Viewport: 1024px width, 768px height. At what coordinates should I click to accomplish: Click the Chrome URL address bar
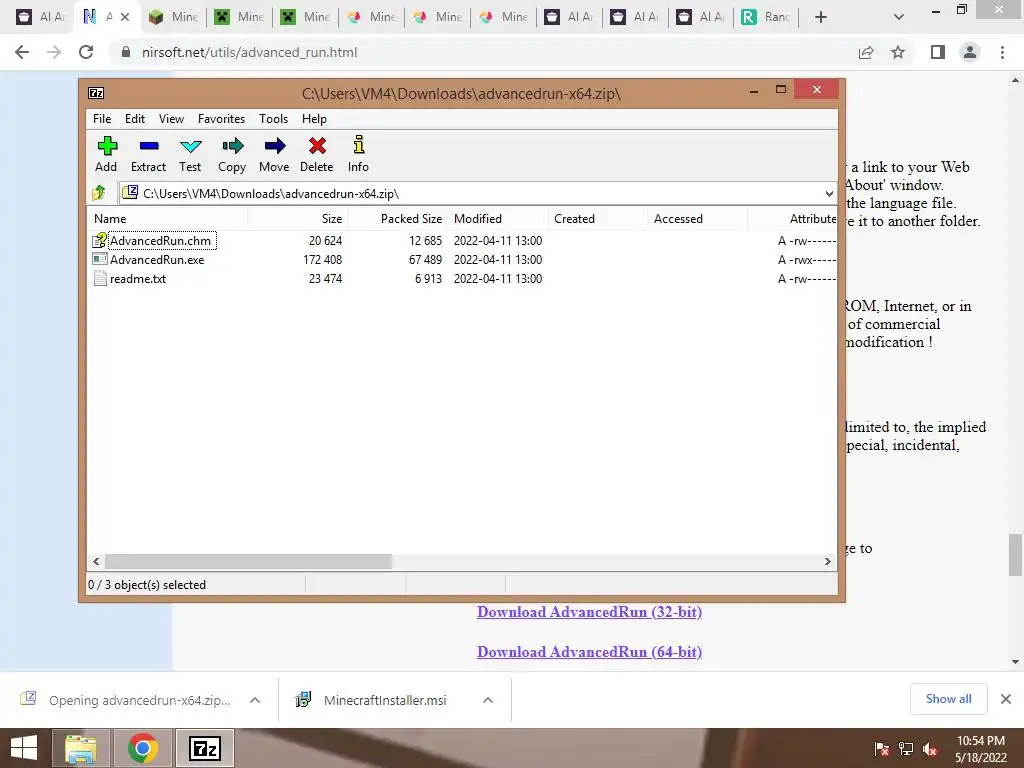[483, 52]
